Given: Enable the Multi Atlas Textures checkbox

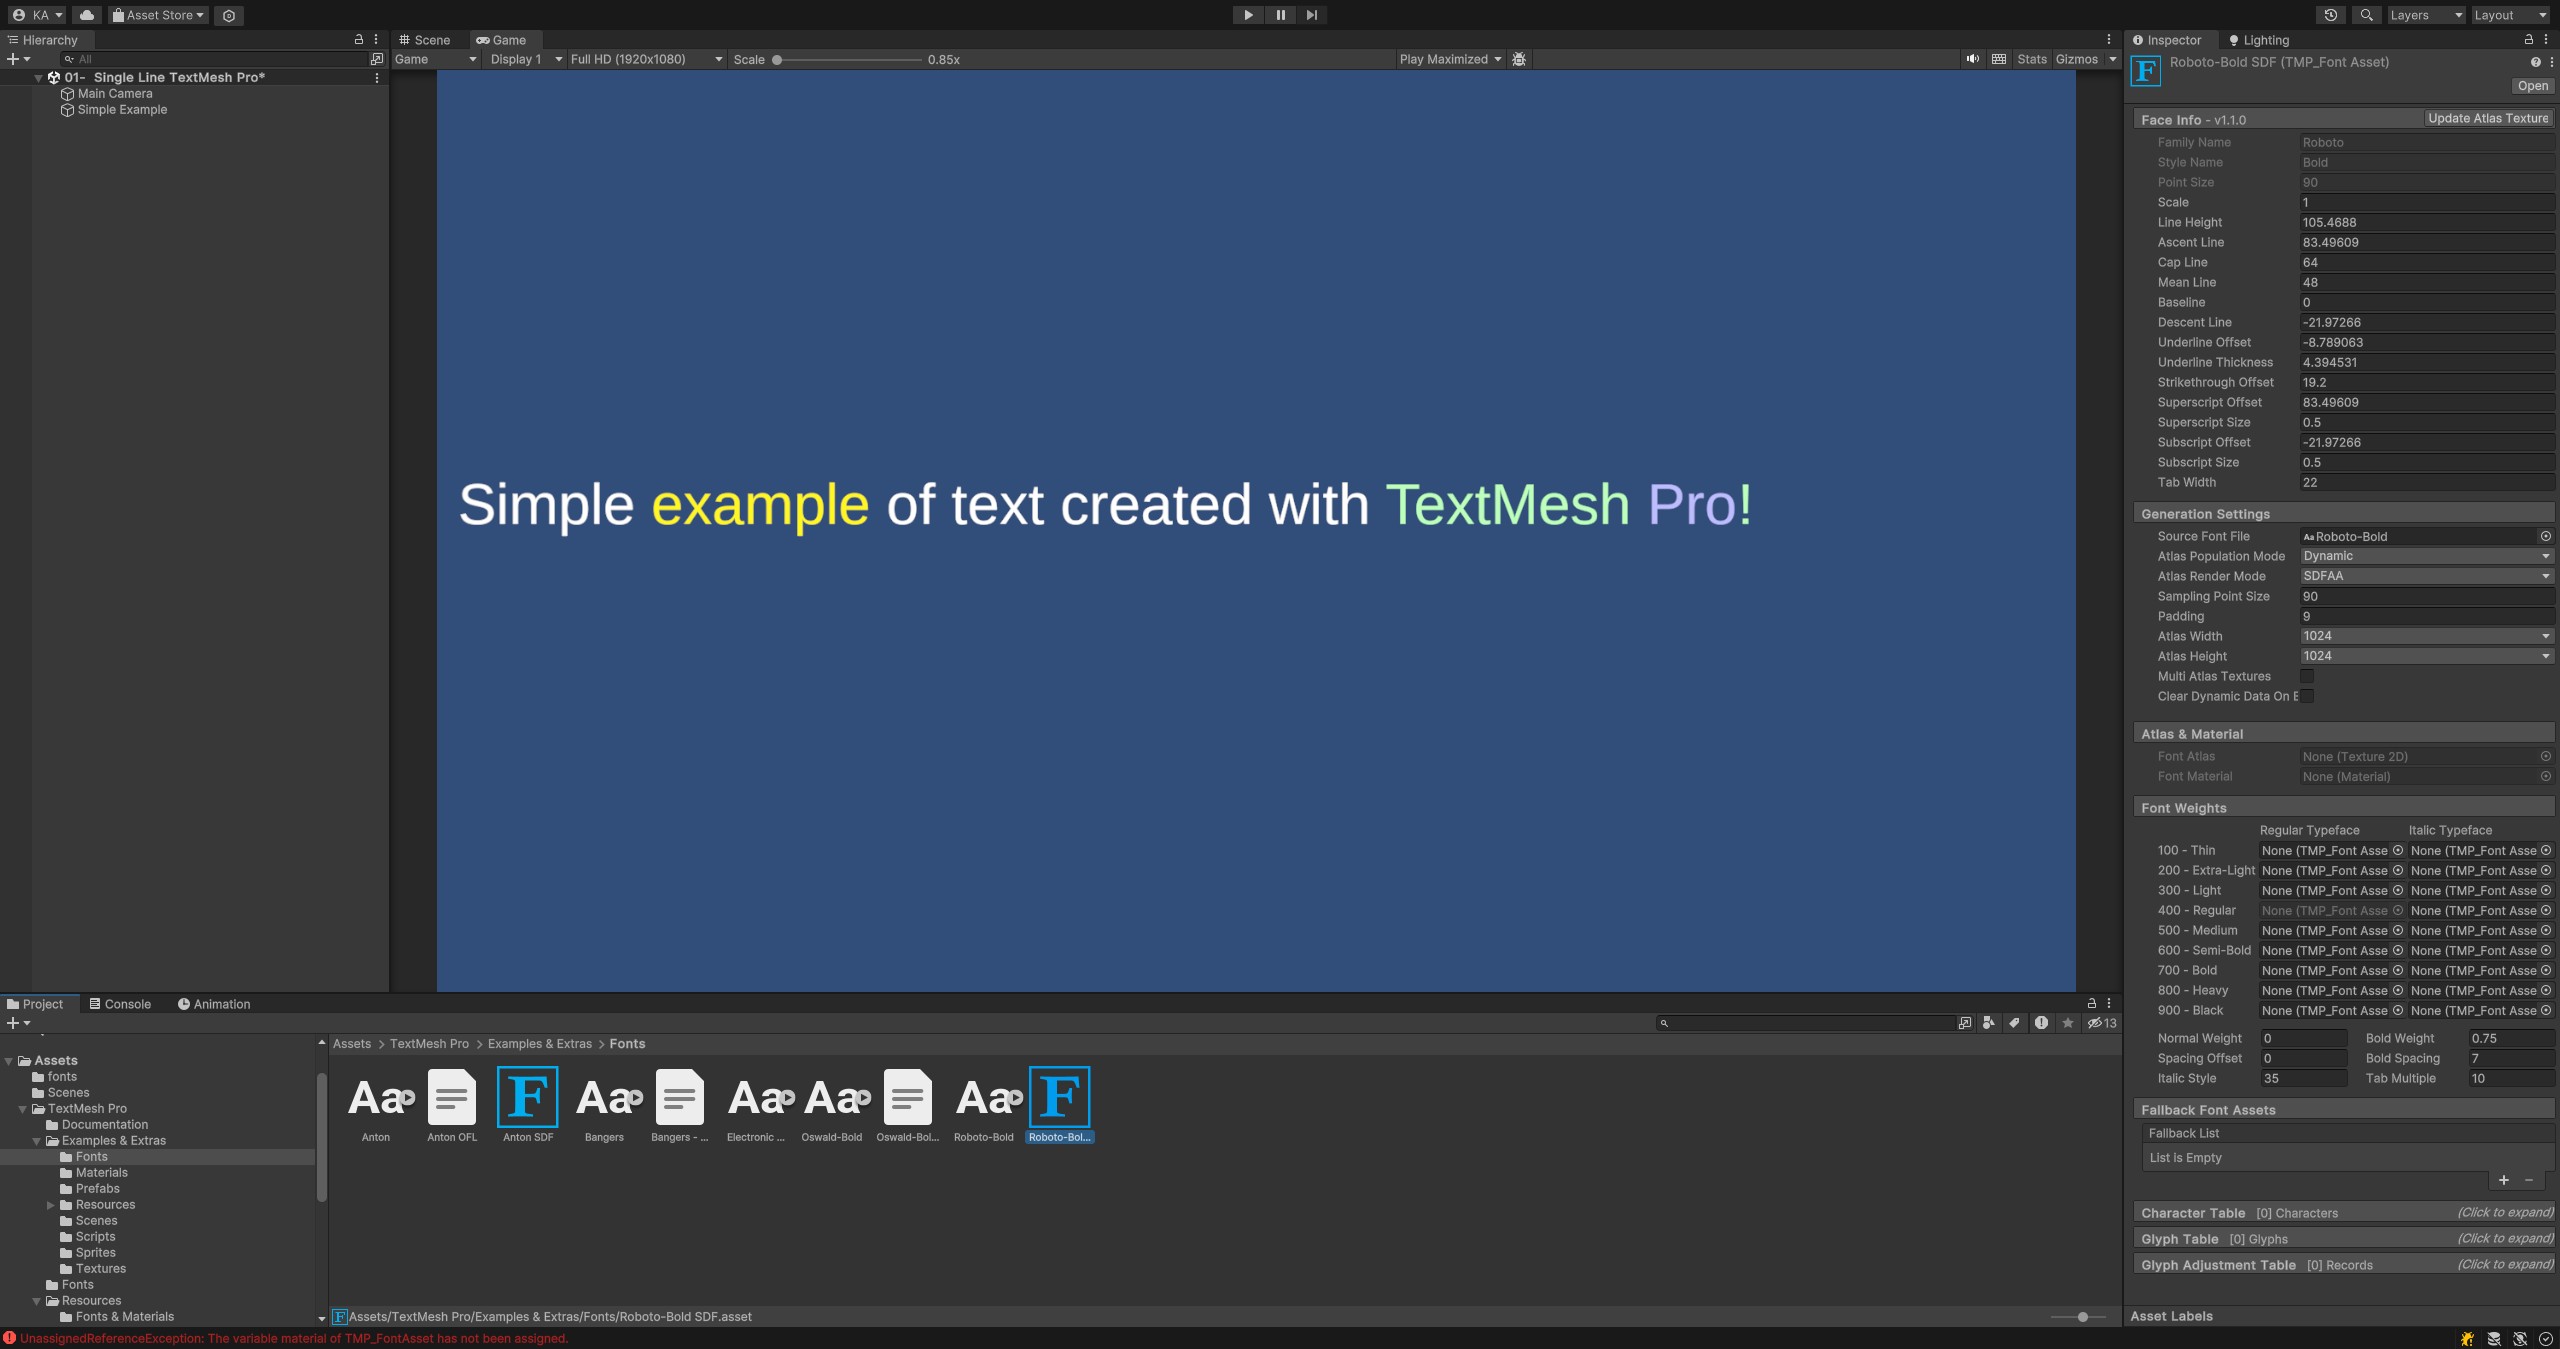Looking at the screenshot, I should coord(2307,675).
